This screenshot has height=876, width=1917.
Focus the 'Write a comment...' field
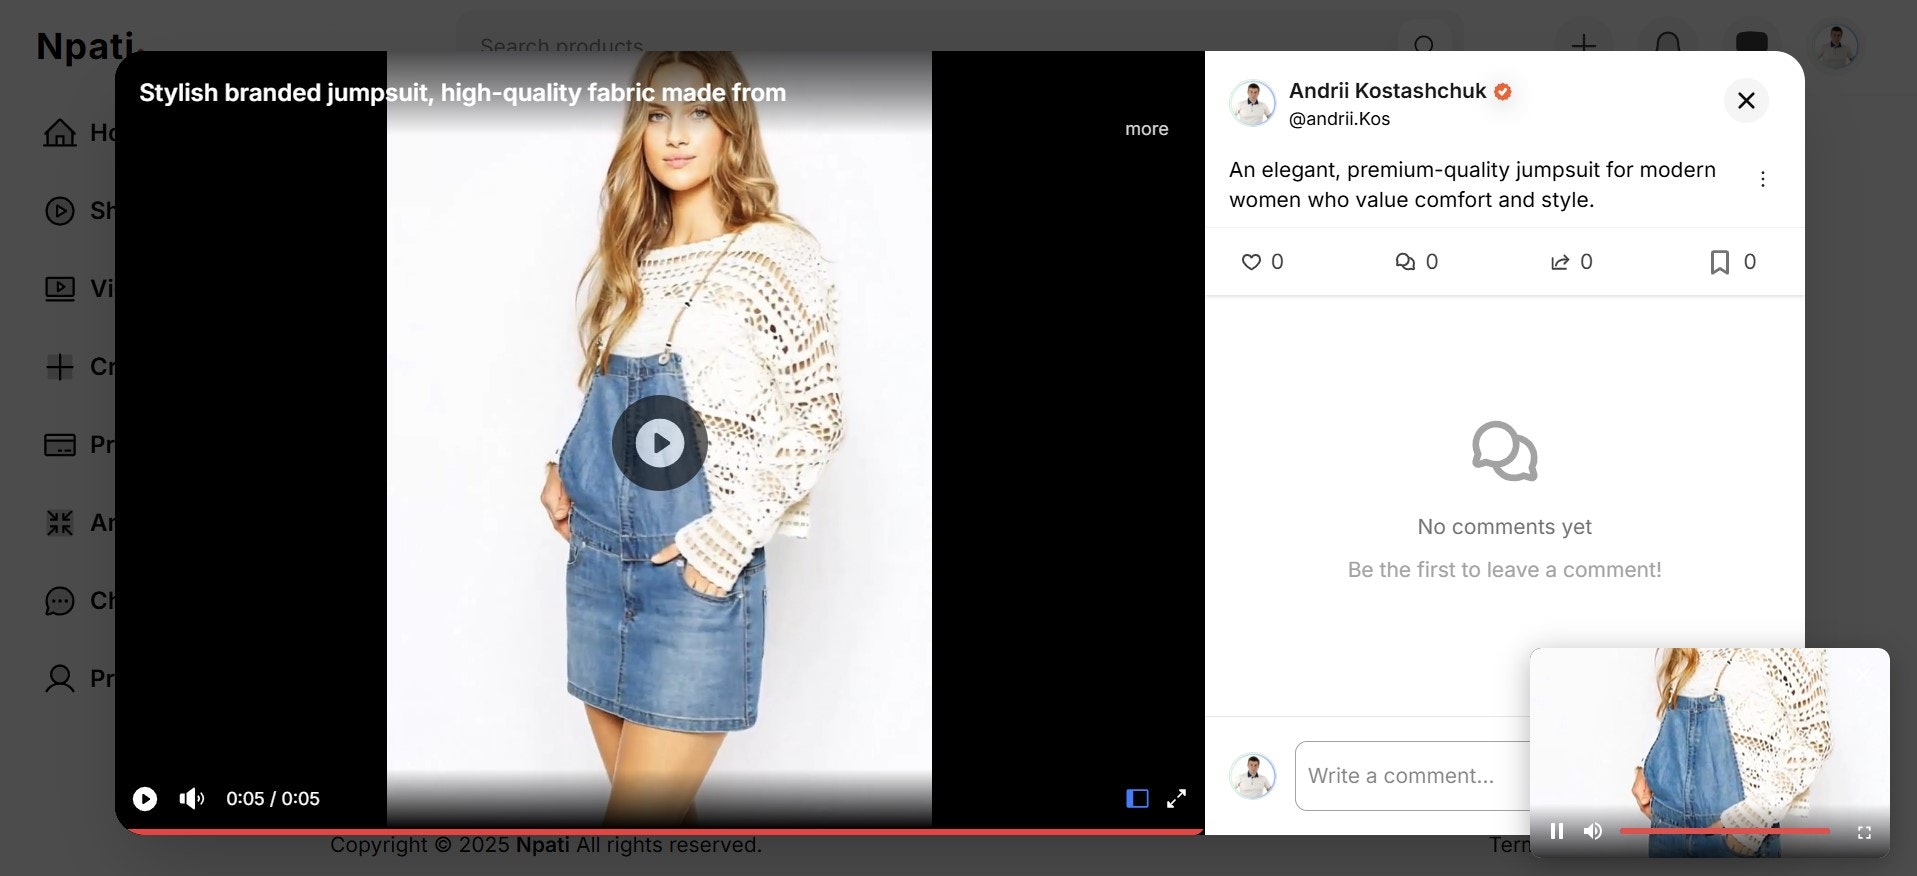pyautogui.click(x=1412, y=776)
